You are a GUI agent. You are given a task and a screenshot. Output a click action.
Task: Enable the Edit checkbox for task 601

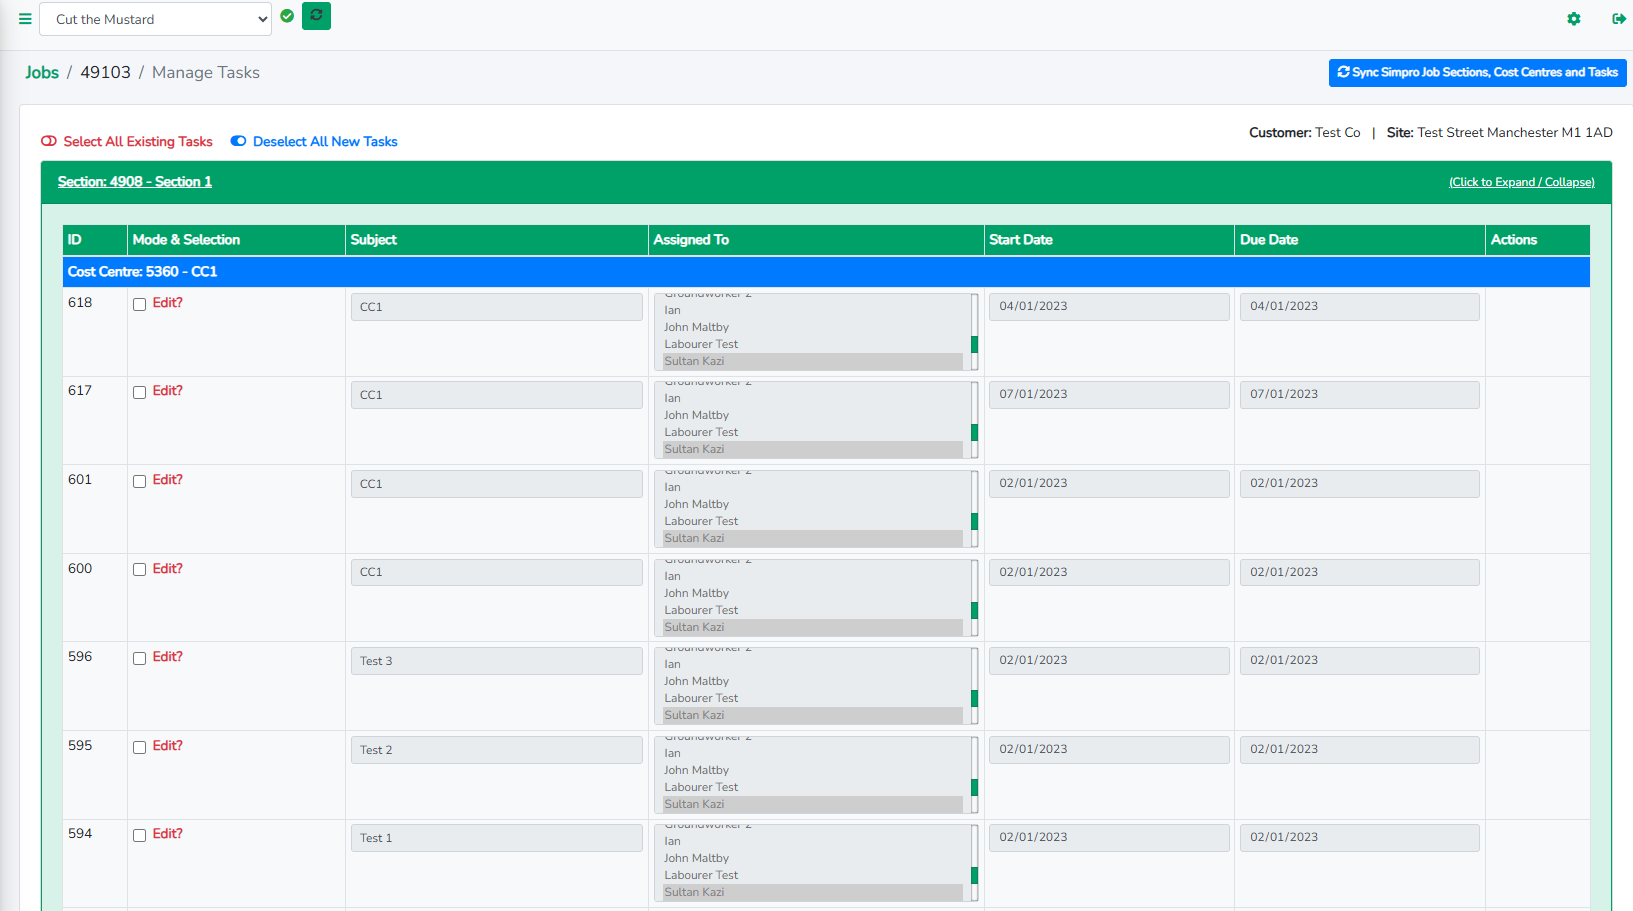(x=140, y=481)
